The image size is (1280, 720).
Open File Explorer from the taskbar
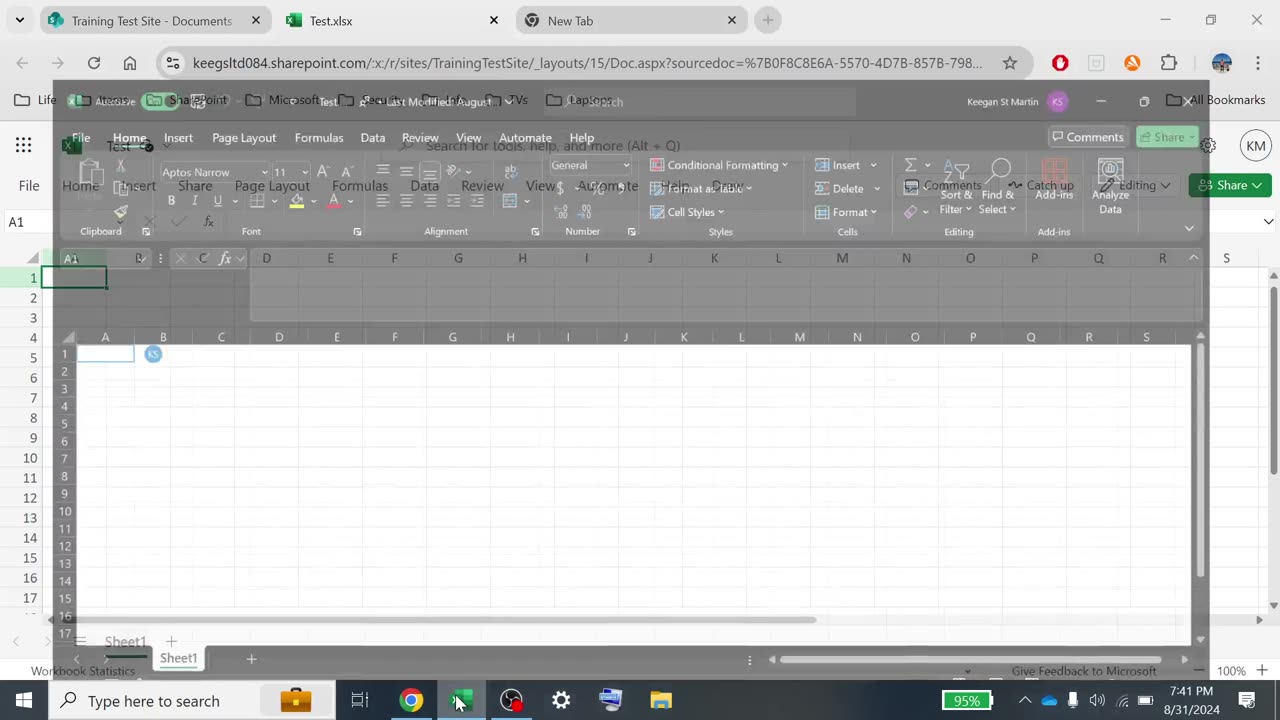click(x=661, y=700)
